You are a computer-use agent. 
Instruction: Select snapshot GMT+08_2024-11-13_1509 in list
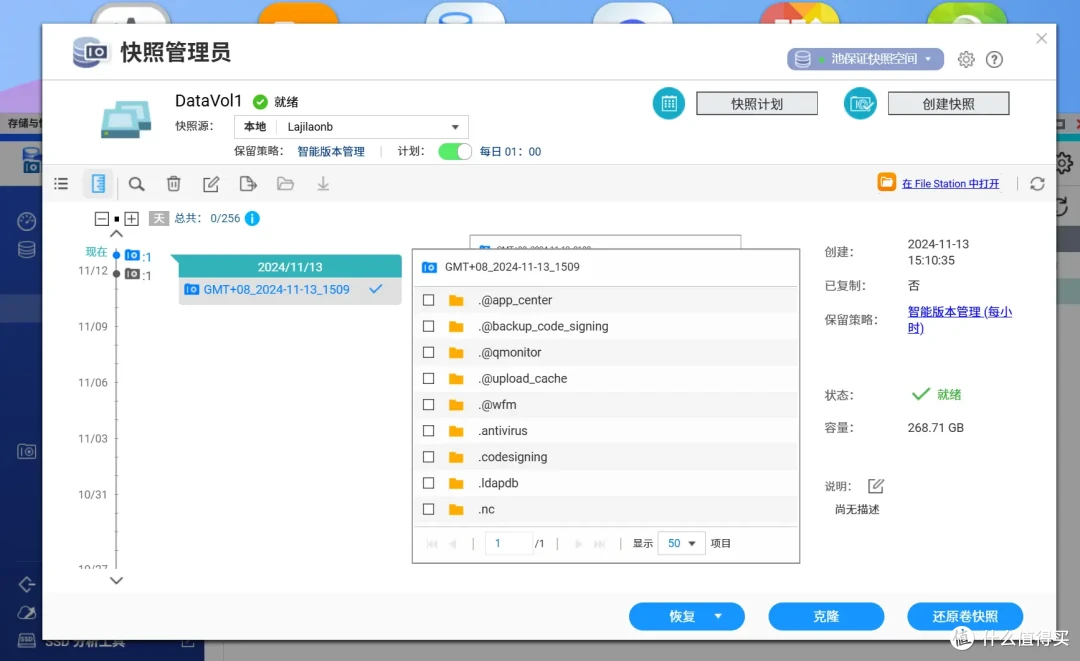290,290
